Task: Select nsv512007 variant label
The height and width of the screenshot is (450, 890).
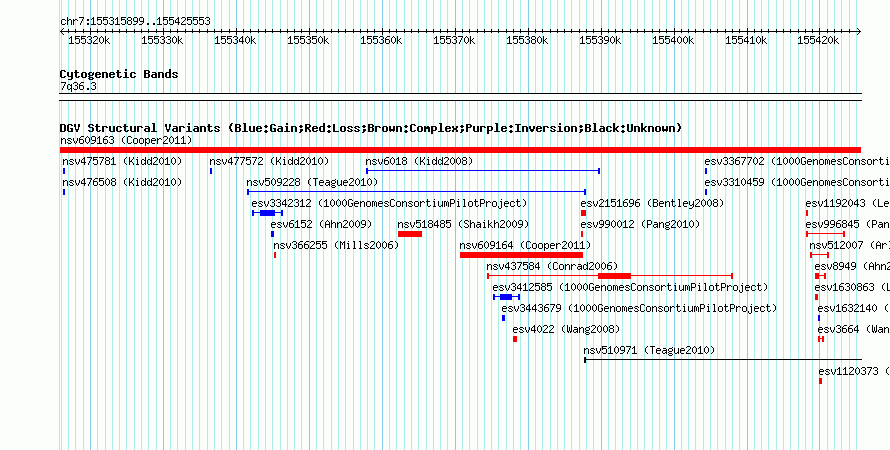Action: [850, 245]
